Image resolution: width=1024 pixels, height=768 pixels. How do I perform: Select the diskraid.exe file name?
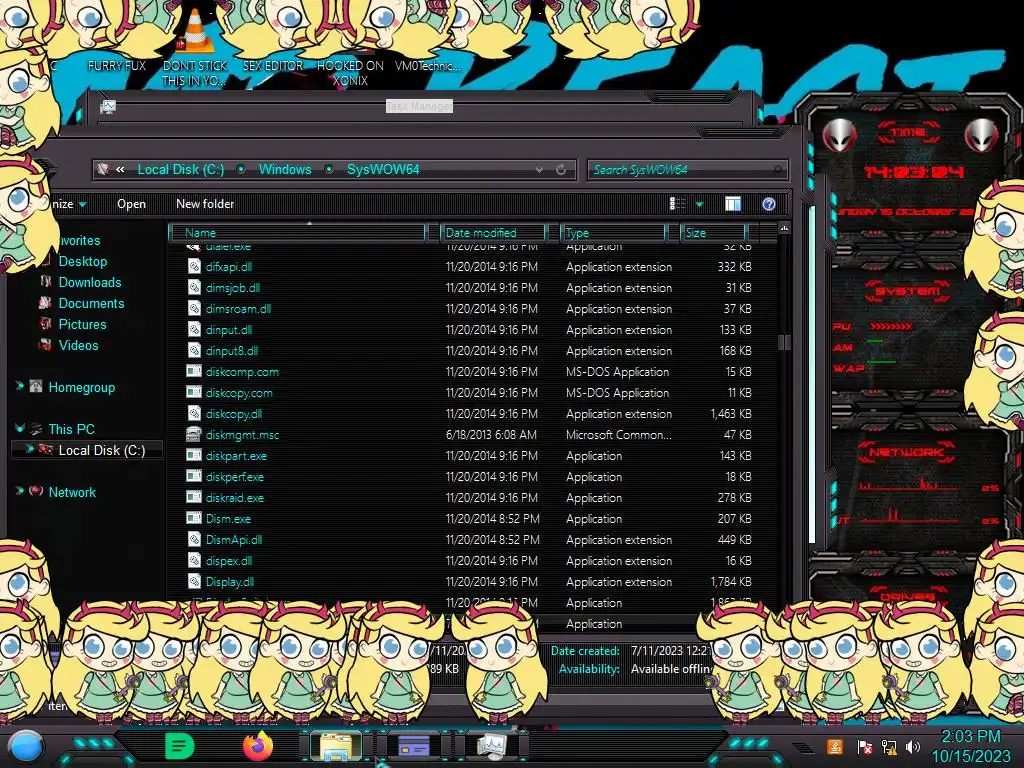coord(234,498)
